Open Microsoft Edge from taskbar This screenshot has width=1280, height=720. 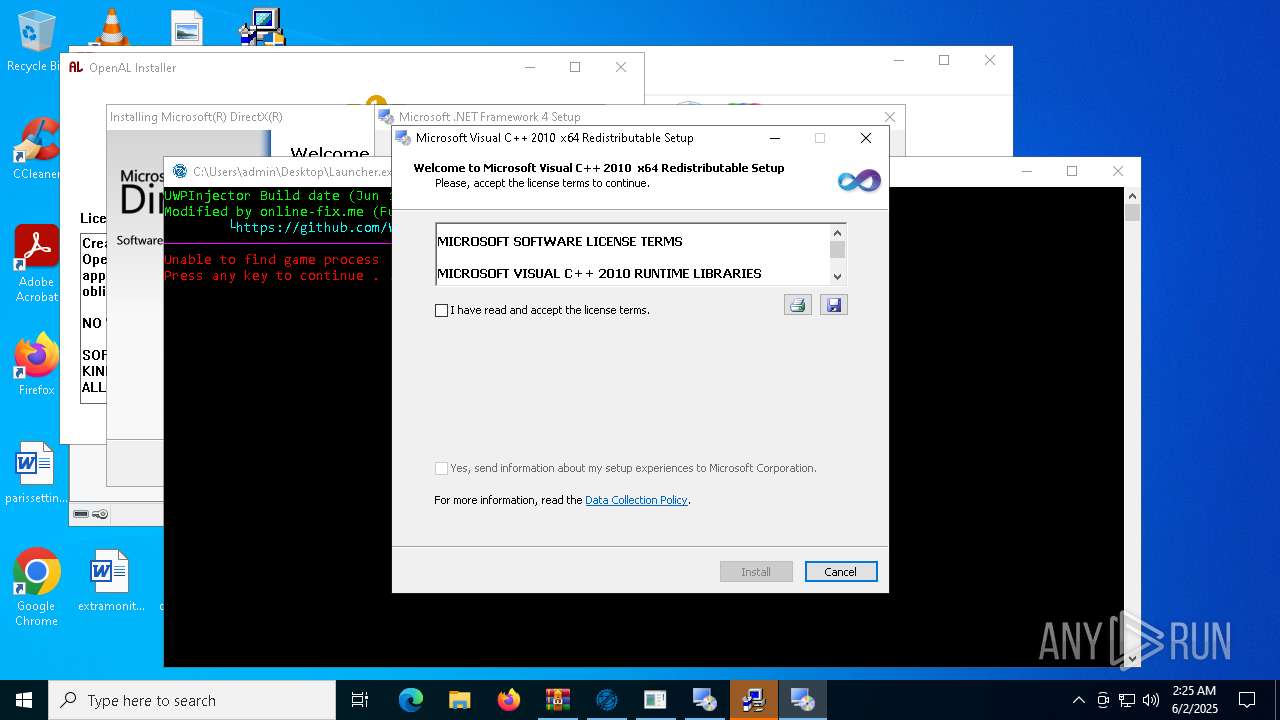[x=411, y=700]
